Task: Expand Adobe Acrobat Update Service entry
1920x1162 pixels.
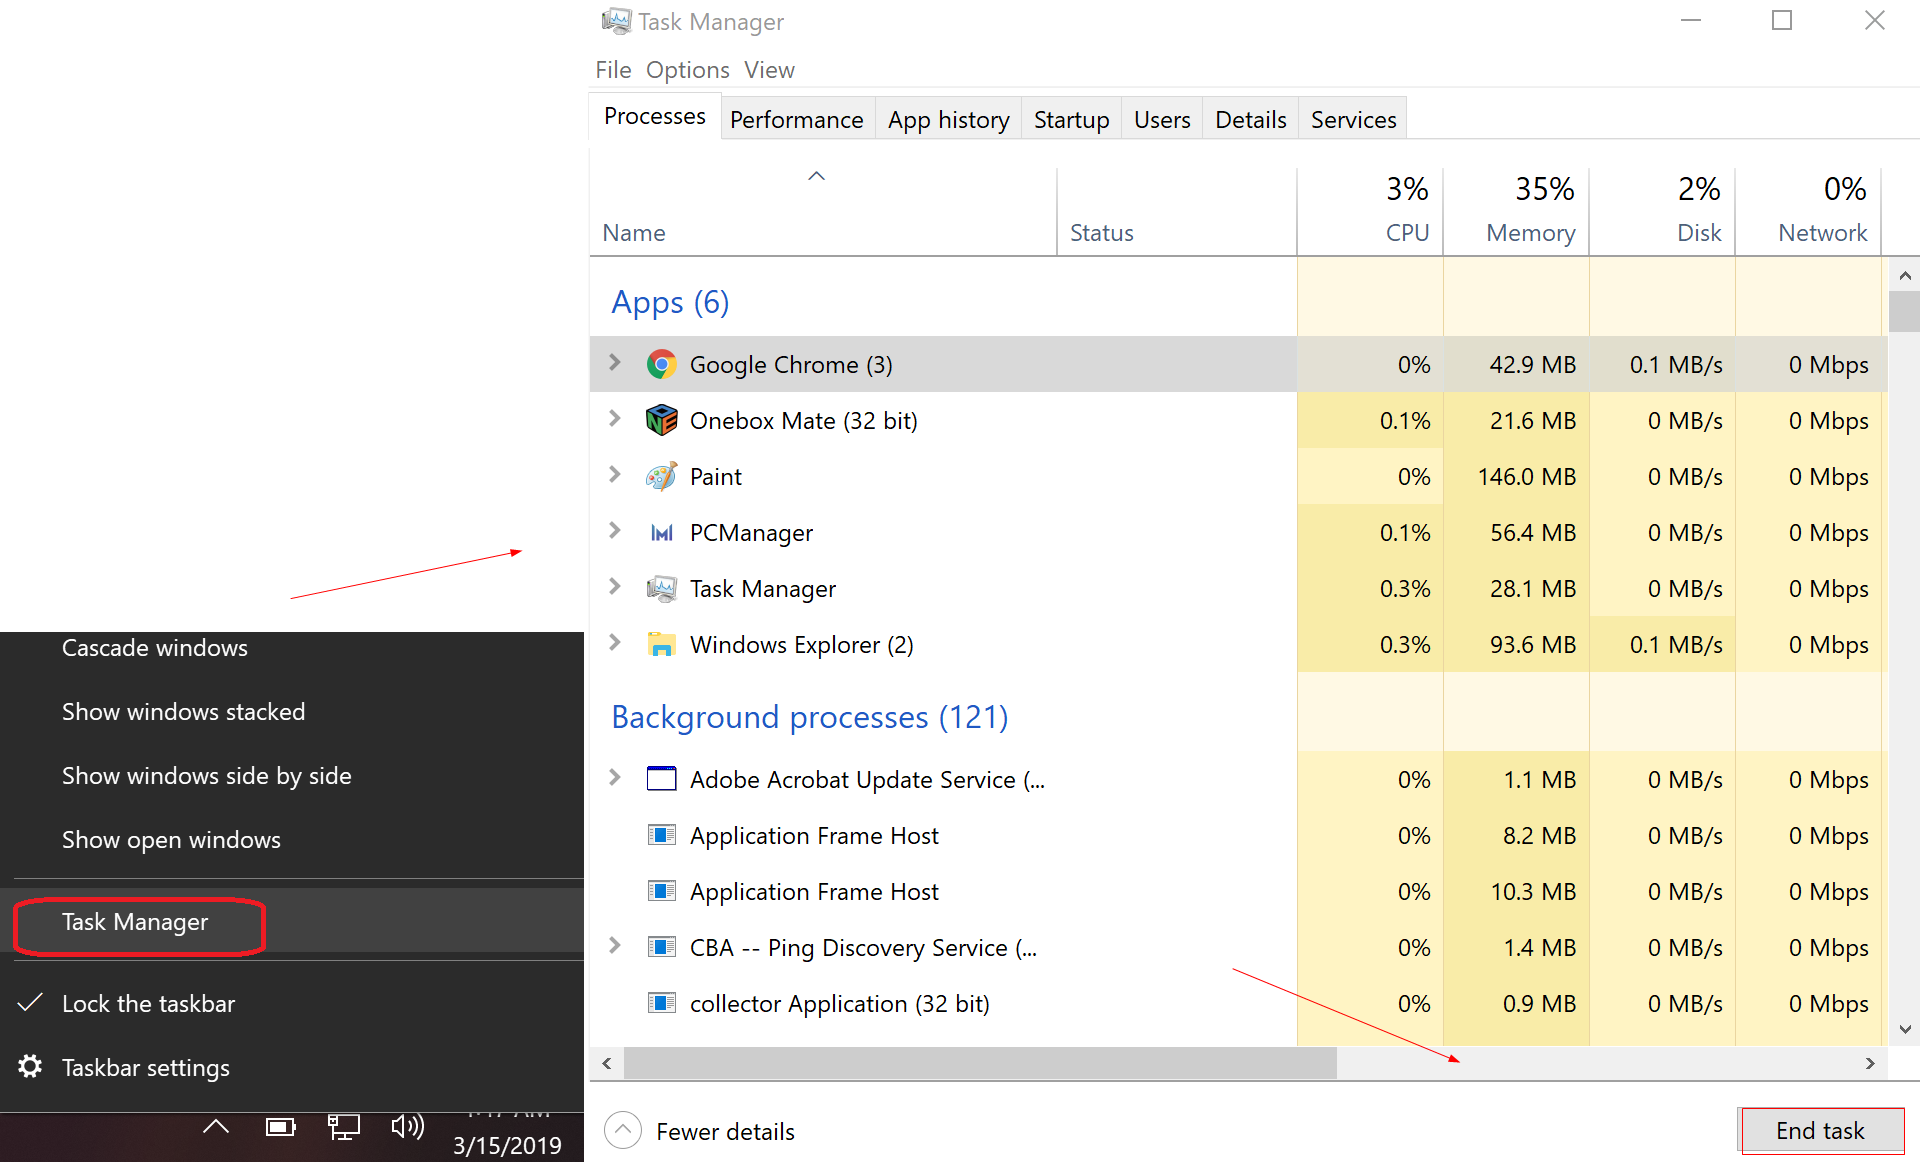Action: 615,778
